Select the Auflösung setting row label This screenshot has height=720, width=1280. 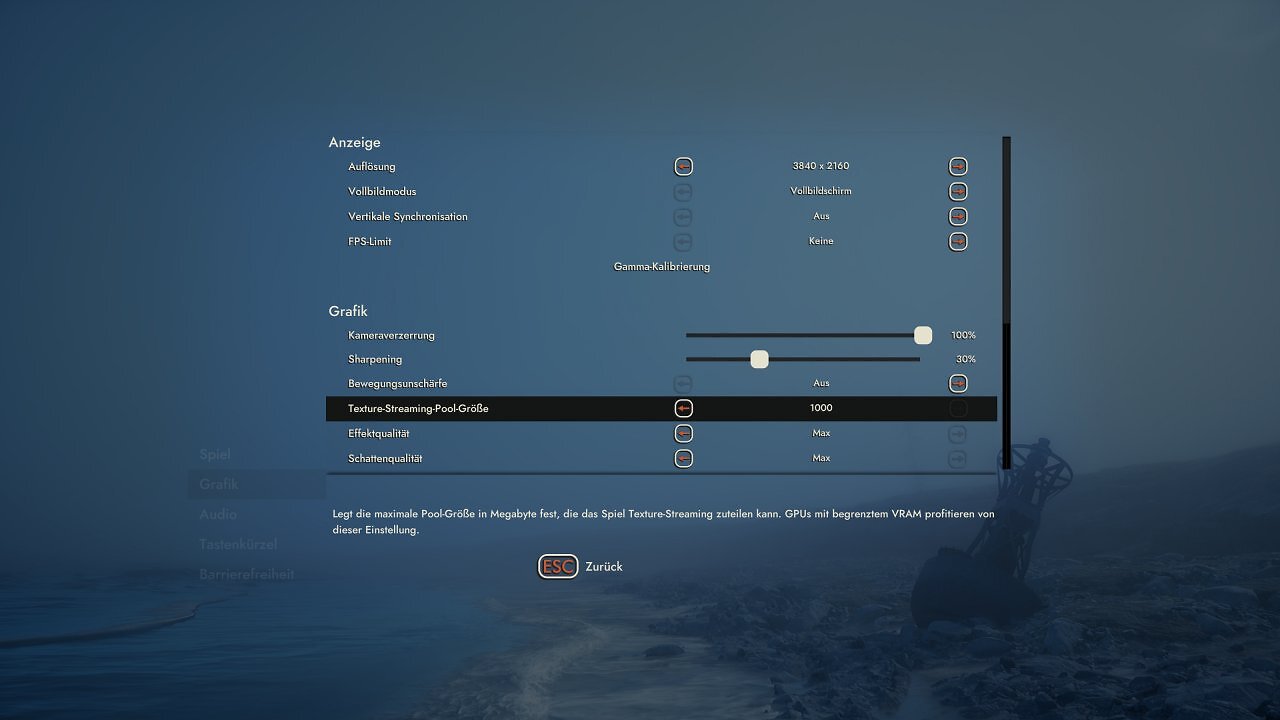pyautogui.click(x=372, y=167)
